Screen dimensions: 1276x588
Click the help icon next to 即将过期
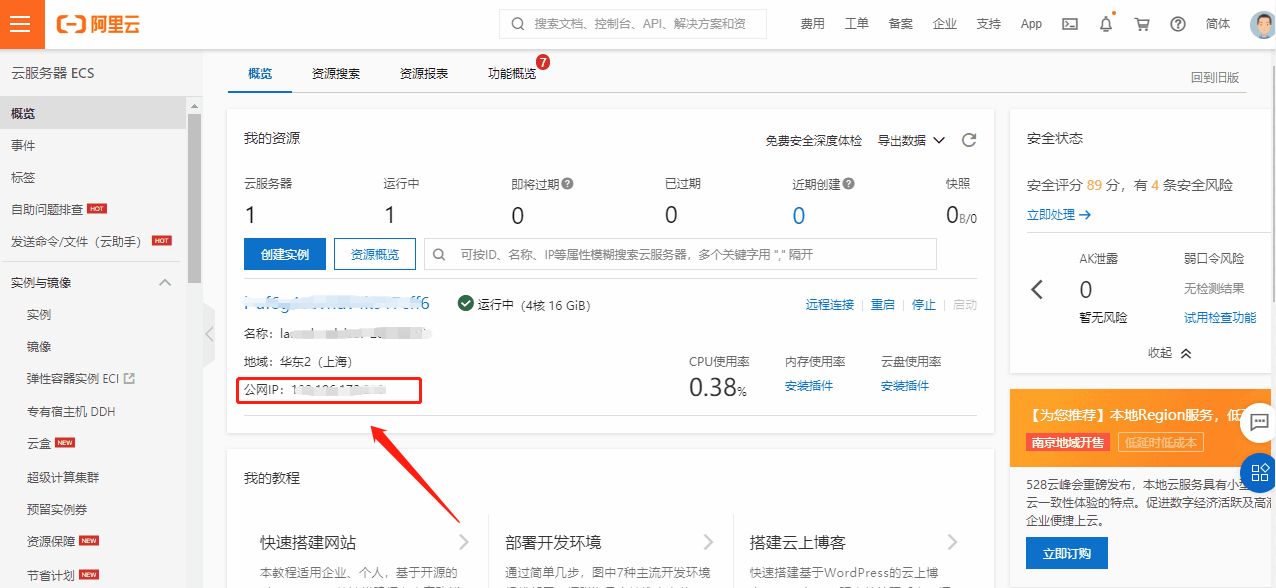click(x=567, y=184)
